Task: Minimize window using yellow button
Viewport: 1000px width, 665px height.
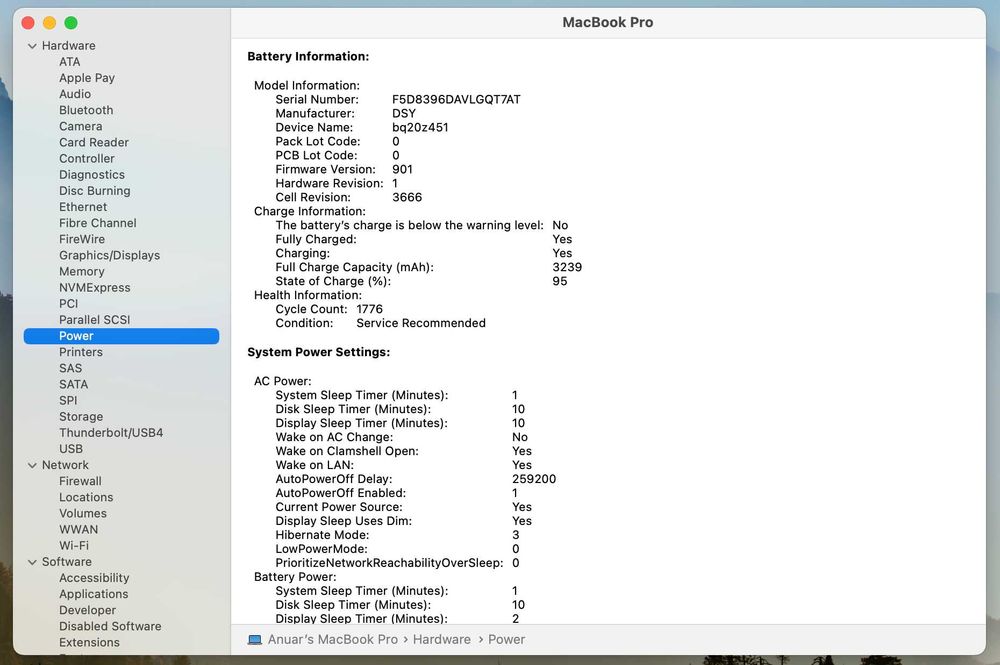Action: click(50, 23)
